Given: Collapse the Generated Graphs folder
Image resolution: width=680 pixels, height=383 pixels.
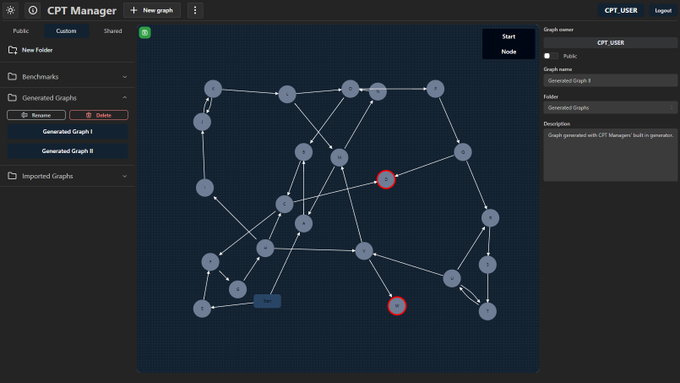Looking at the screenshot, I should (x=68, y=98).
